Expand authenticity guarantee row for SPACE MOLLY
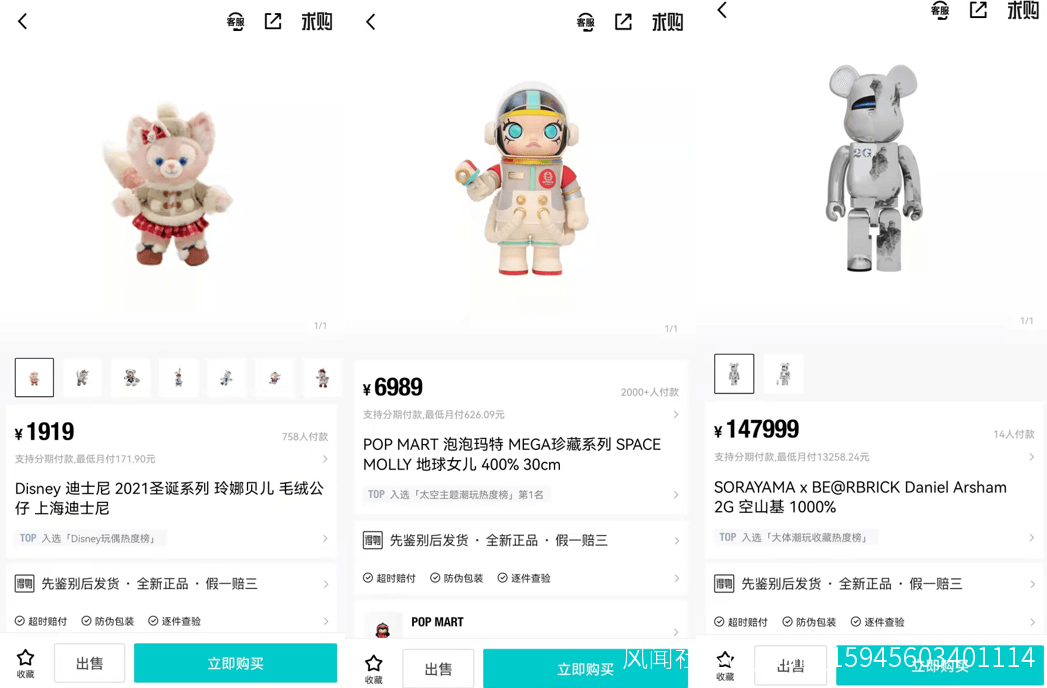The image size is (1047, 688). coord(521,540)
